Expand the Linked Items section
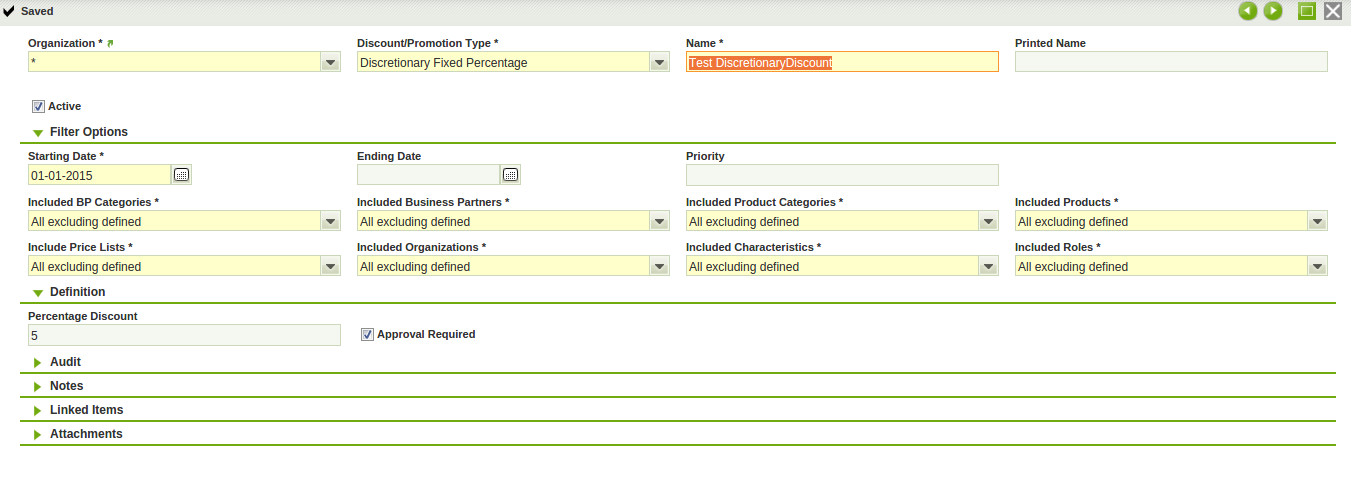 (86, 410)
